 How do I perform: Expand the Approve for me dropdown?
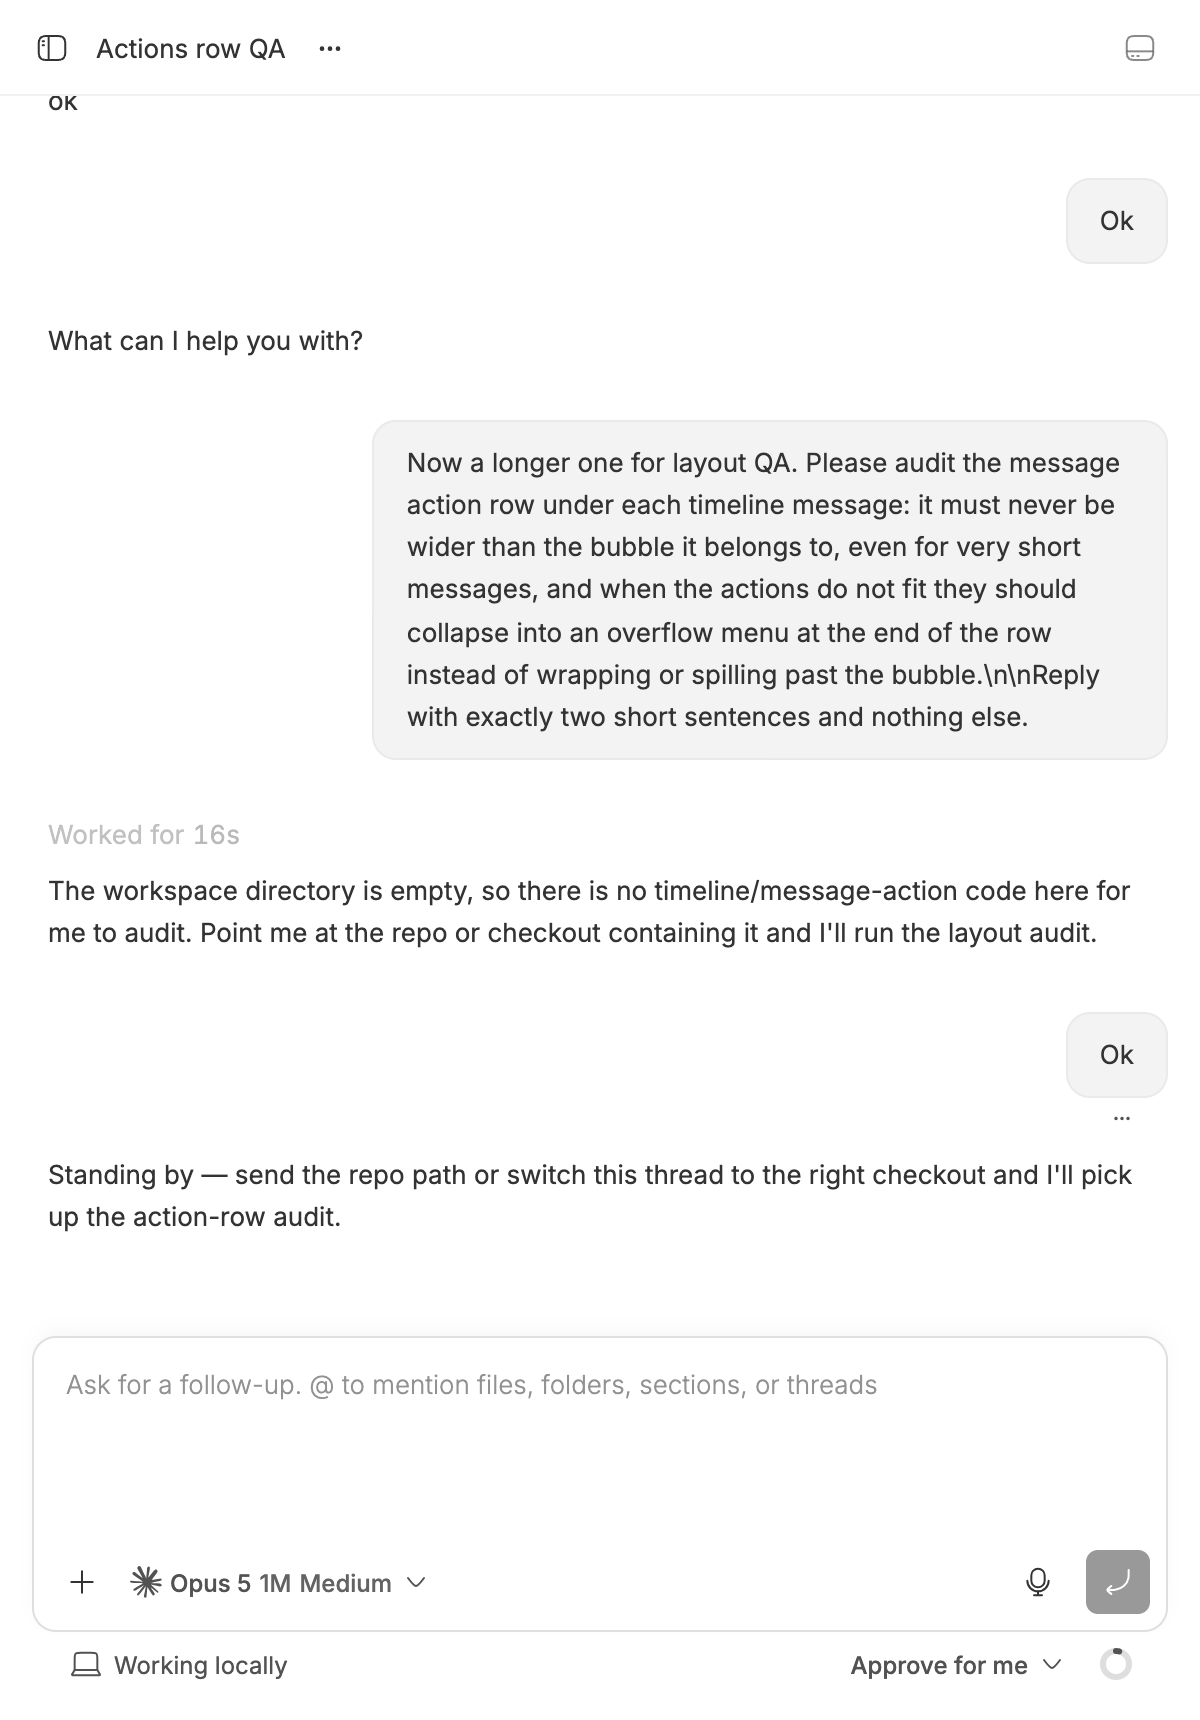[956, 1665]
